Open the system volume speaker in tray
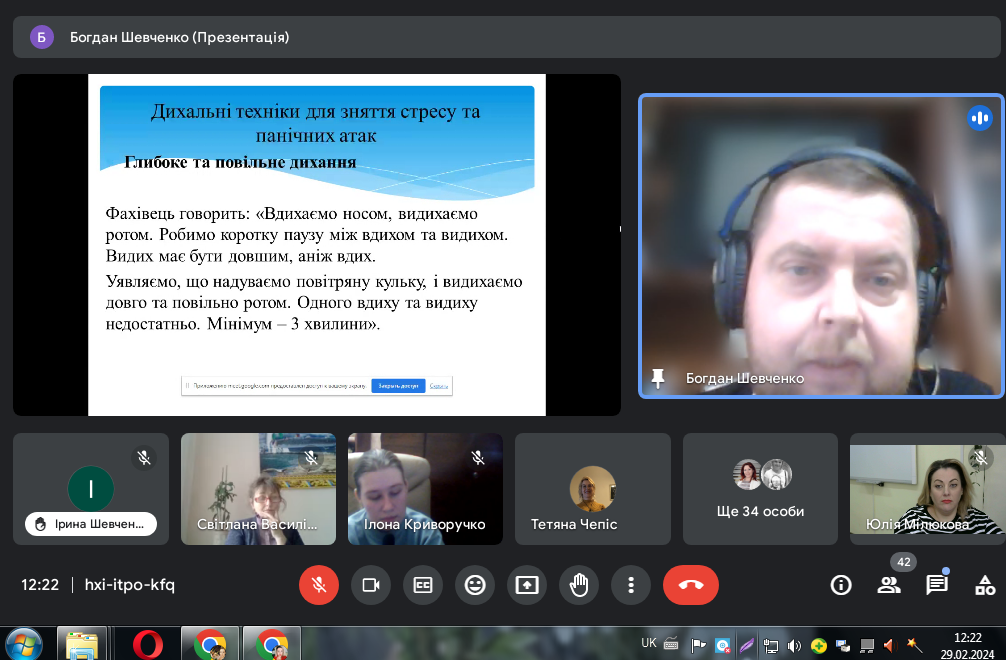Image resolution: width=1006 pixels, height=660 pixels. [x=795, y=645]
